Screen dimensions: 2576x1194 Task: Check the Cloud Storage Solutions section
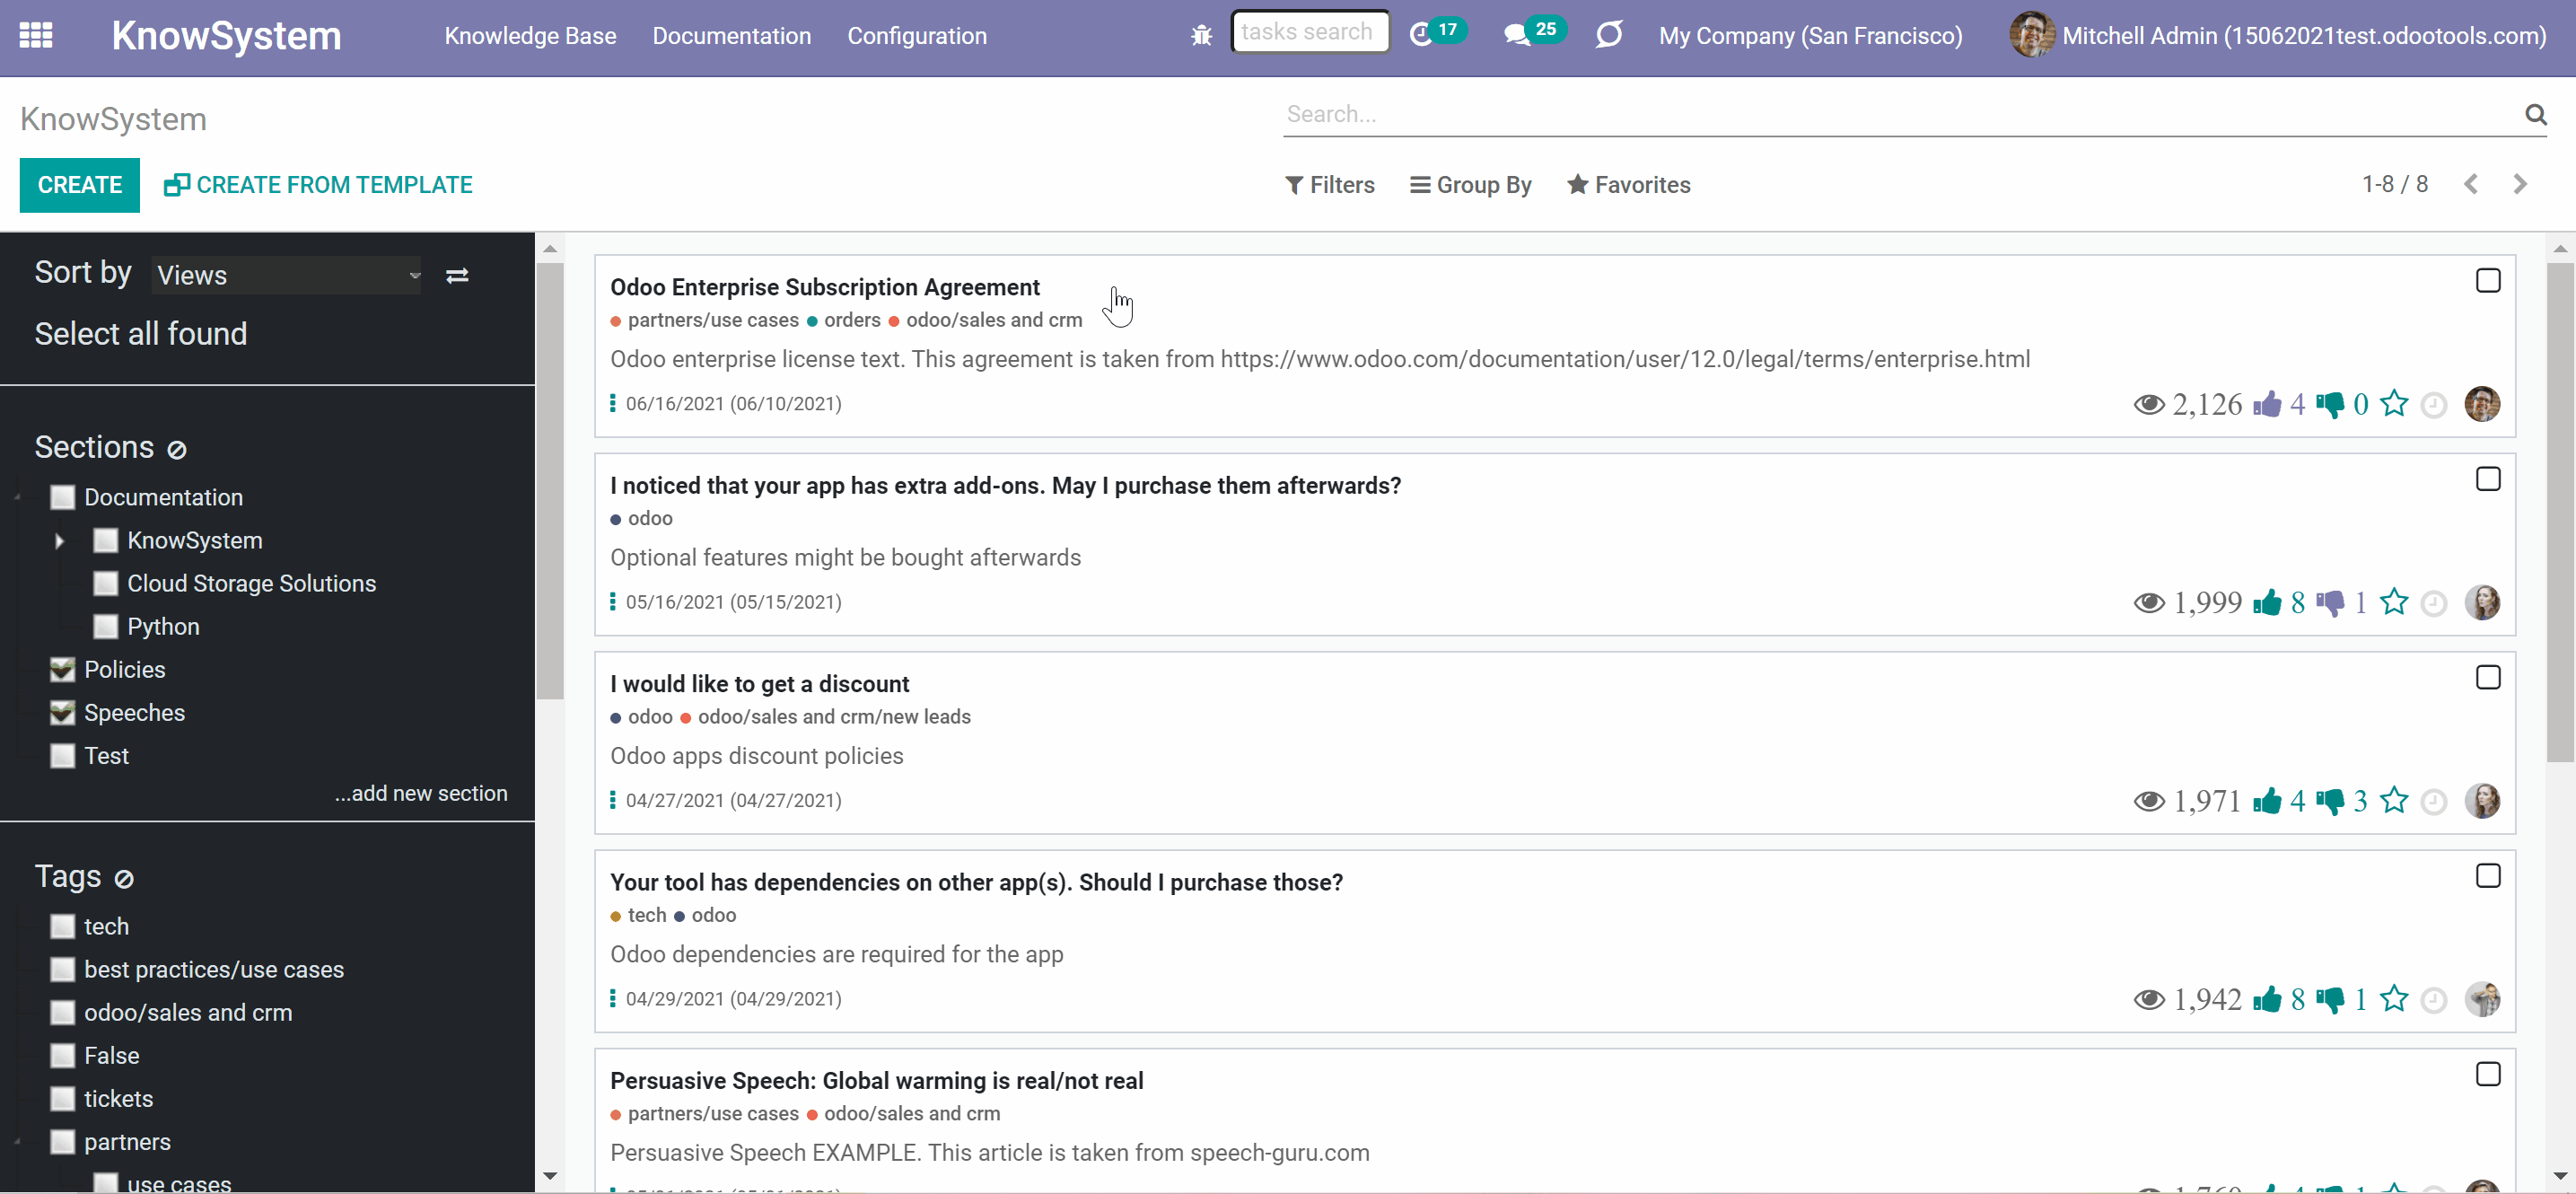[106, 583]
